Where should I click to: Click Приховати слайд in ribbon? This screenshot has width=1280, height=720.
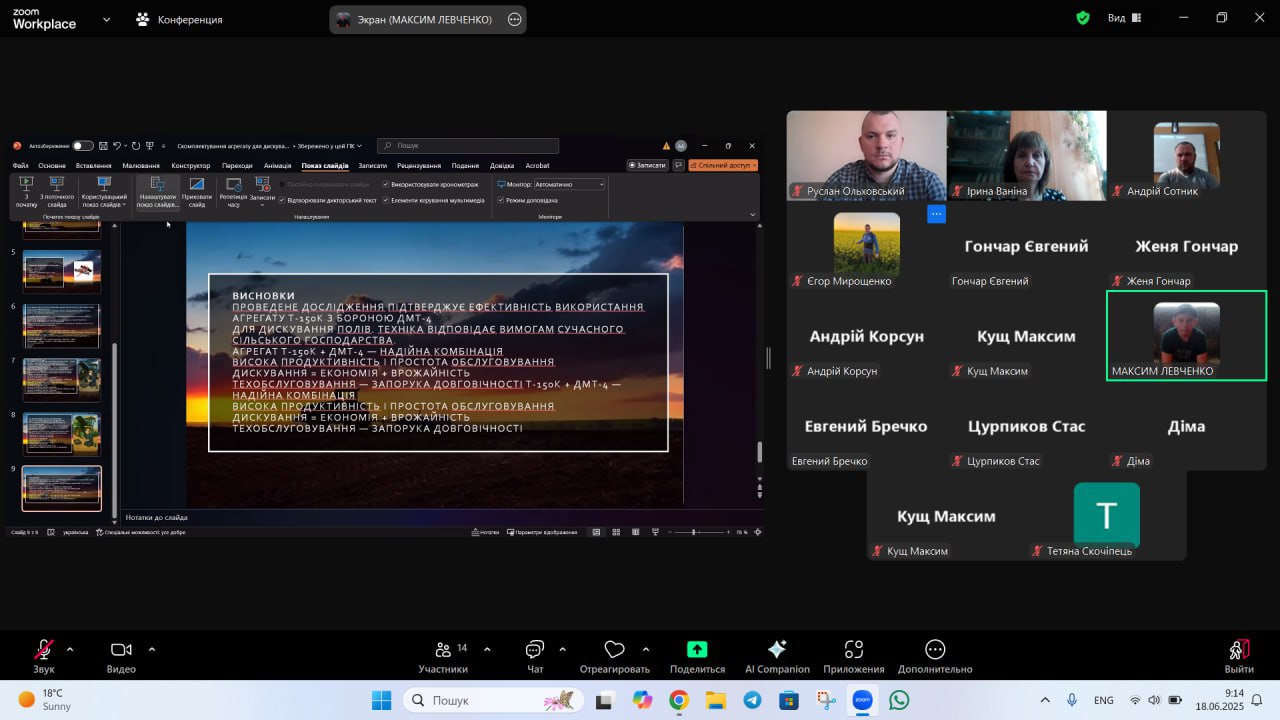coord(197,193)
